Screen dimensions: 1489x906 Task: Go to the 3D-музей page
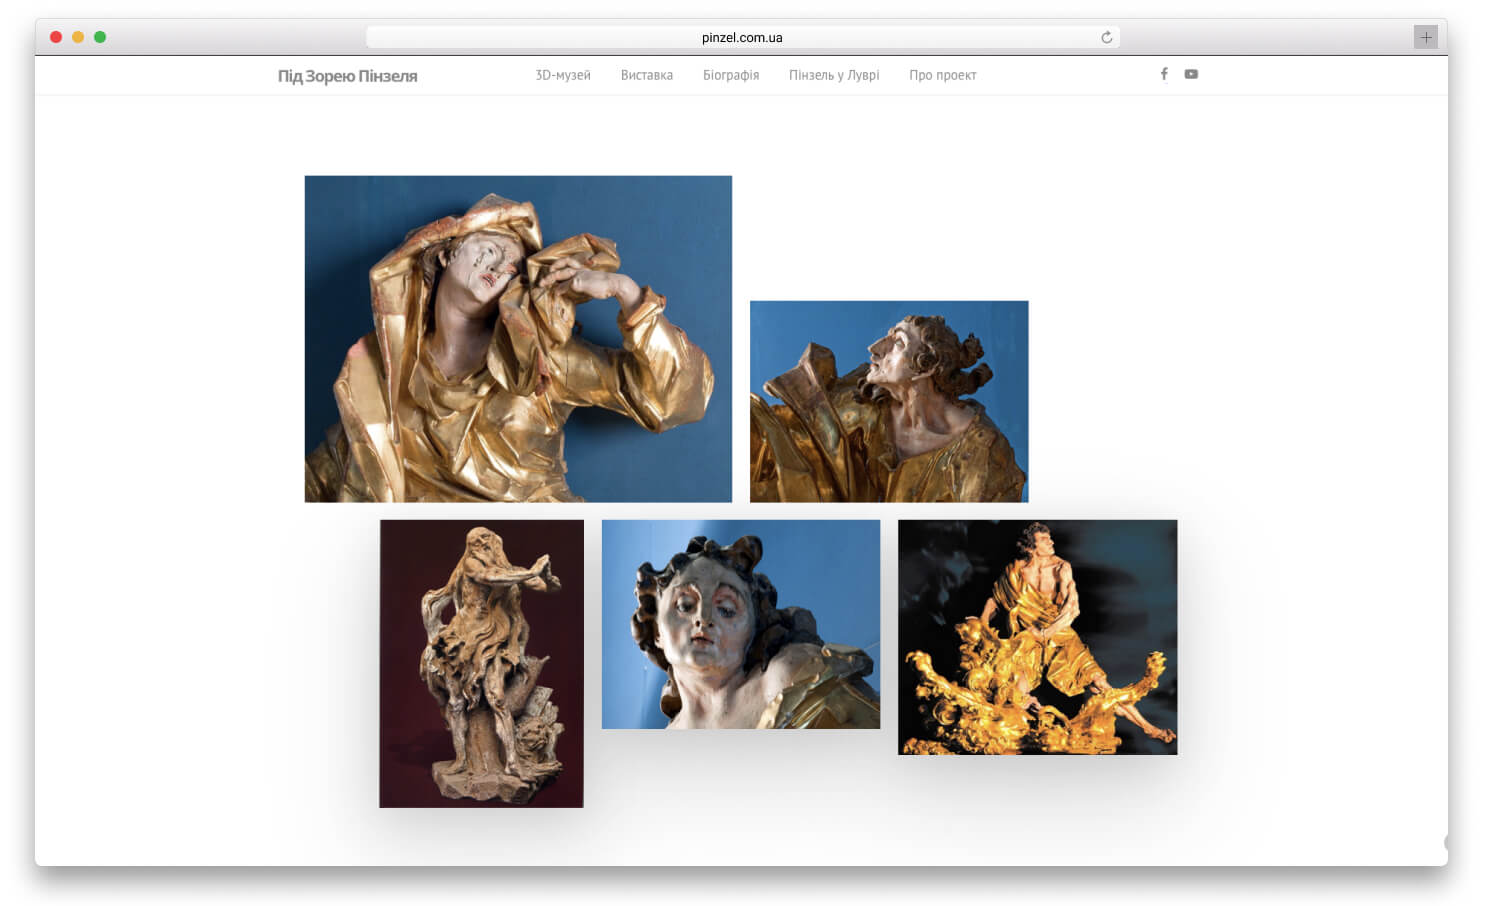point(563,75)
